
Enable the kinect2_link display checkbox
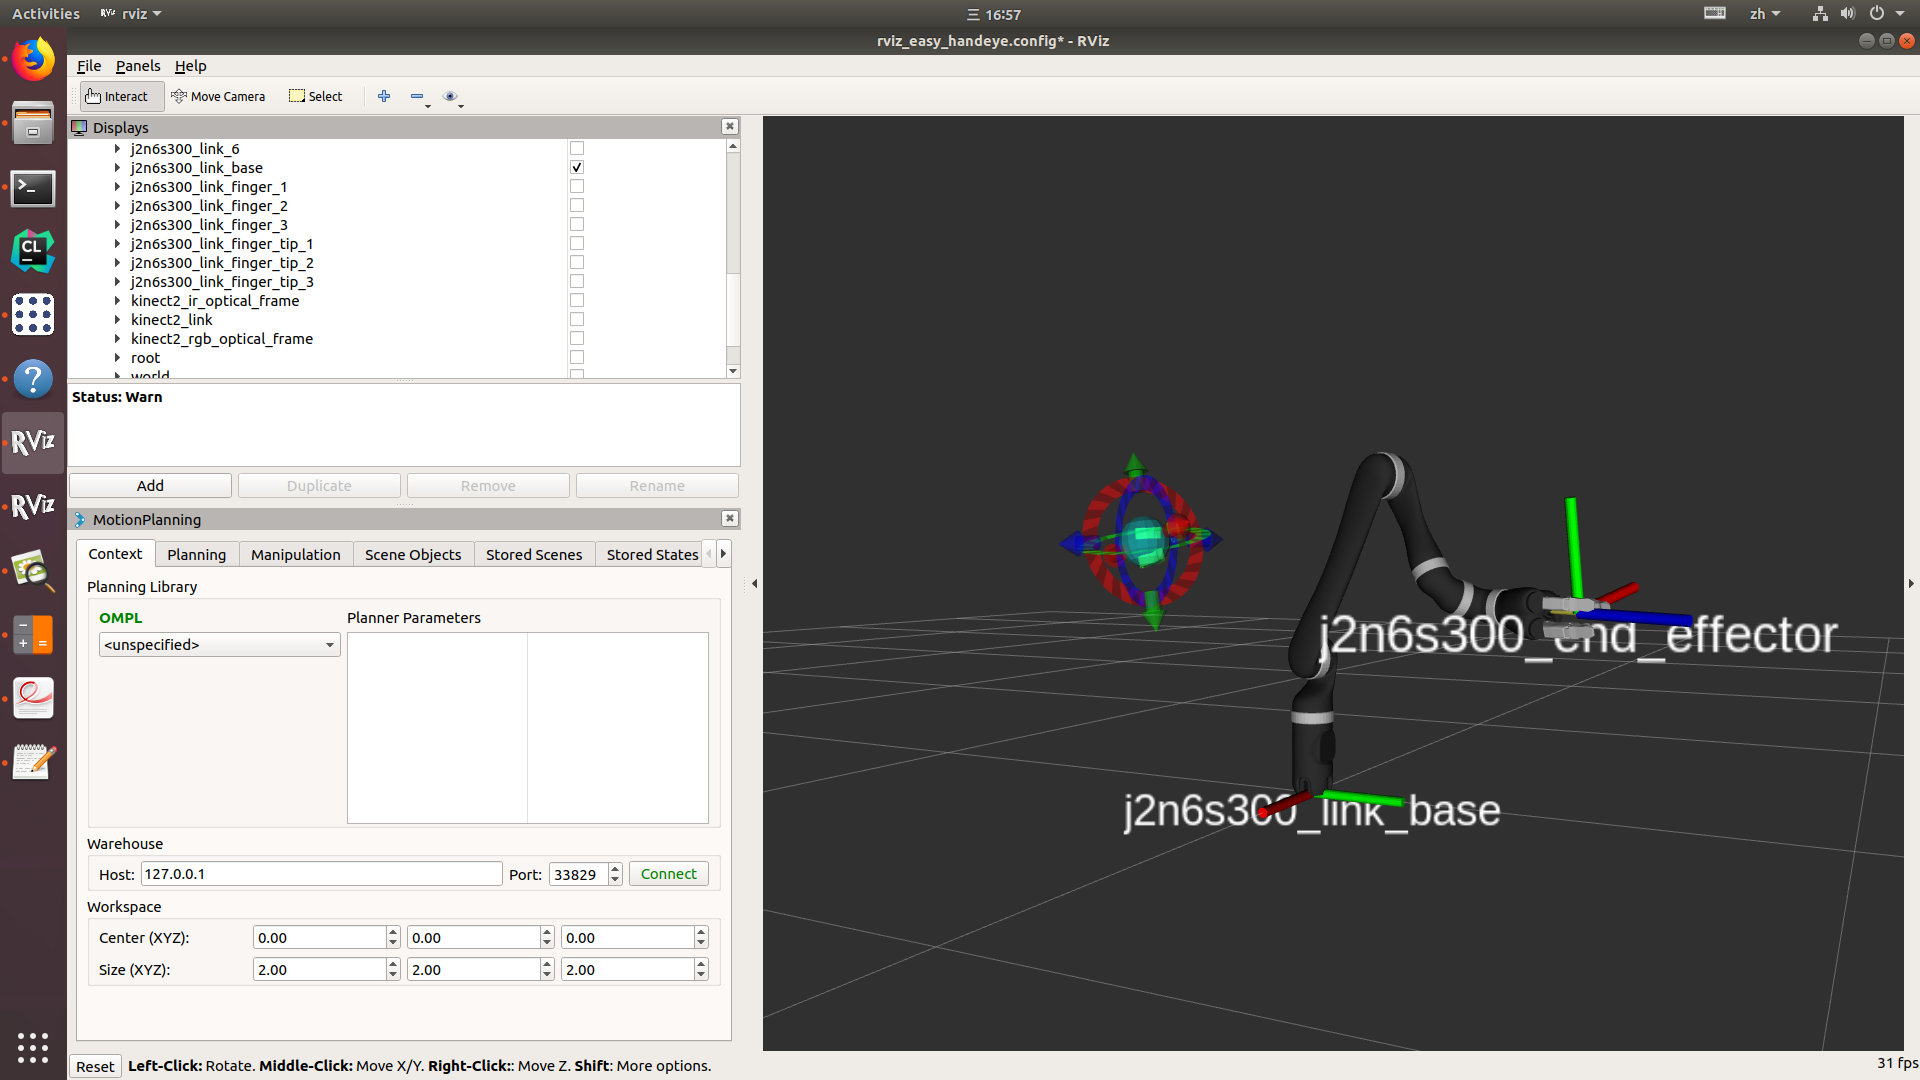point(576,319)
